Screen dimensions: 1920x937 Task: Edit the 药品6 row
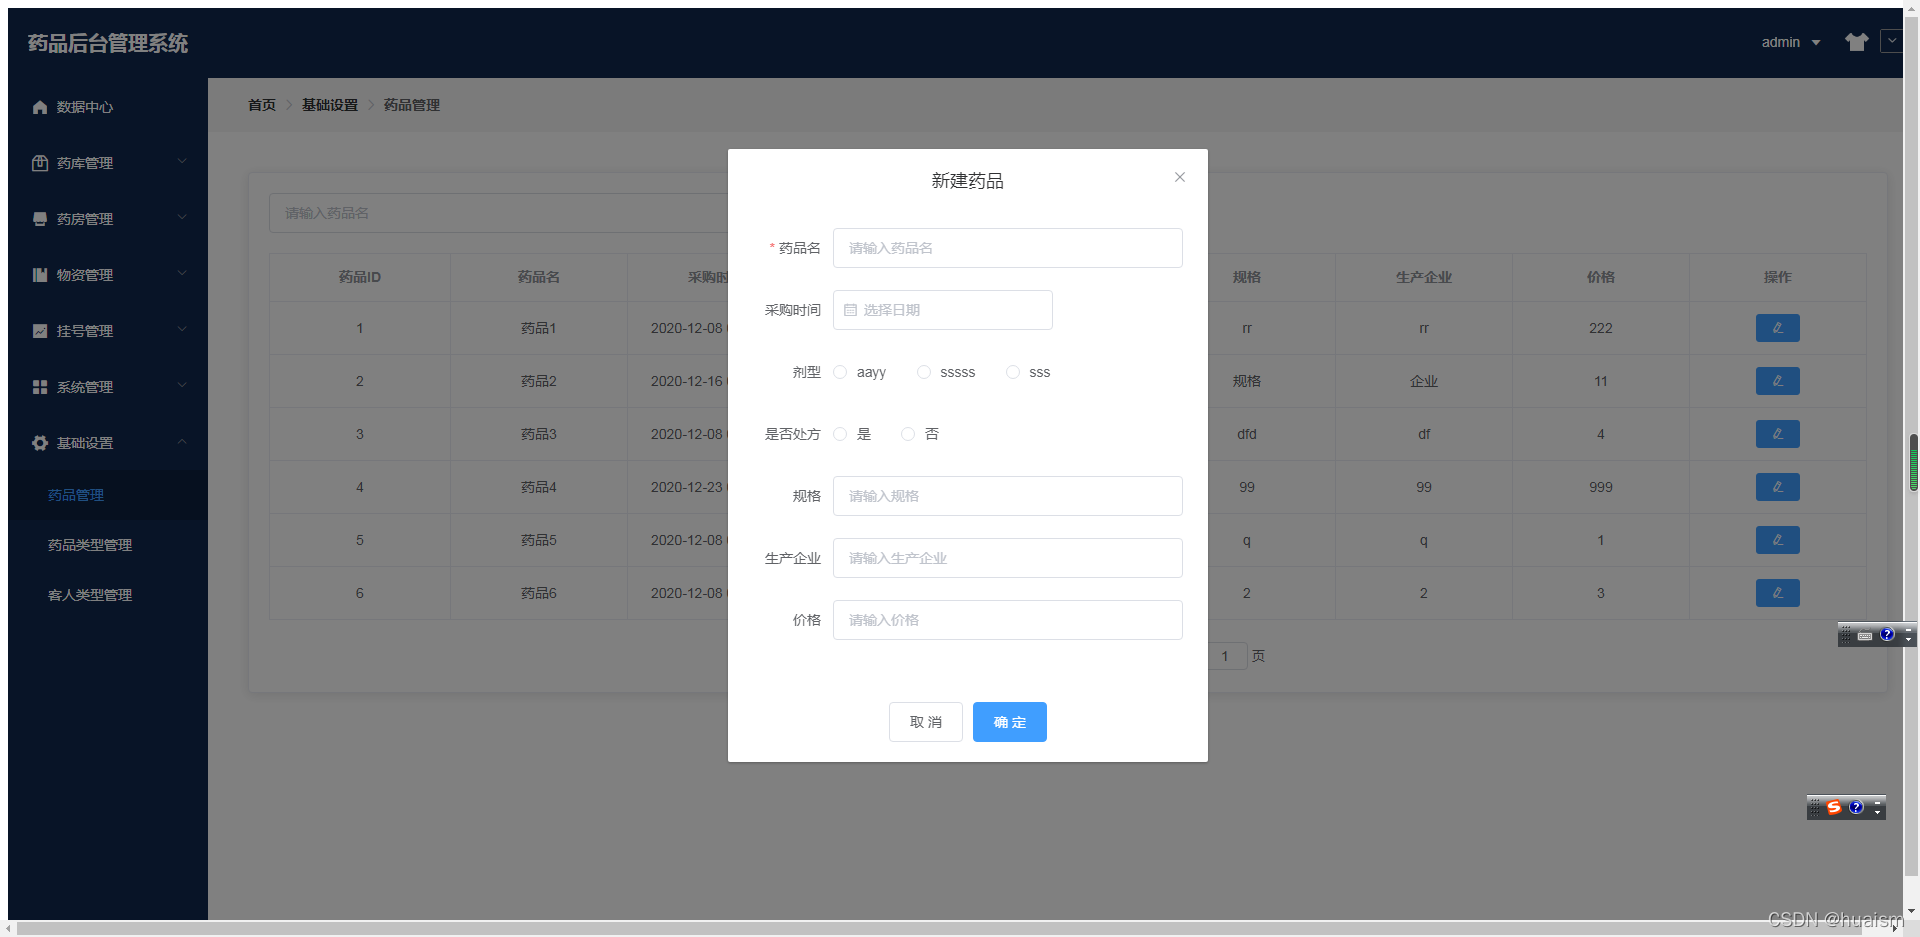1778,593
